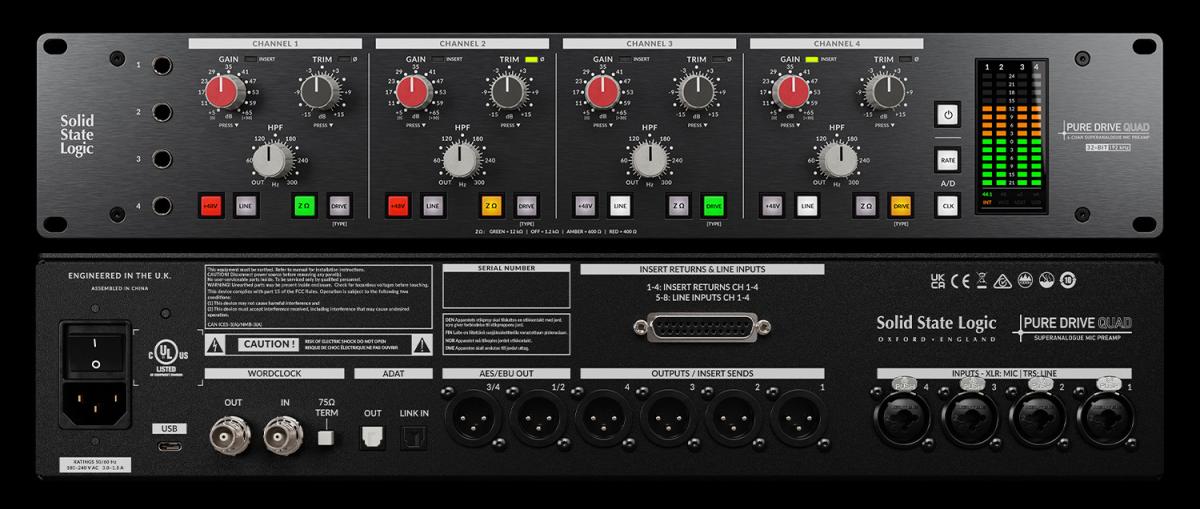Enable Channel 3 DRIVE button
The width and height of the screenshot is (1200, 509).
click(x=714, y=206)
